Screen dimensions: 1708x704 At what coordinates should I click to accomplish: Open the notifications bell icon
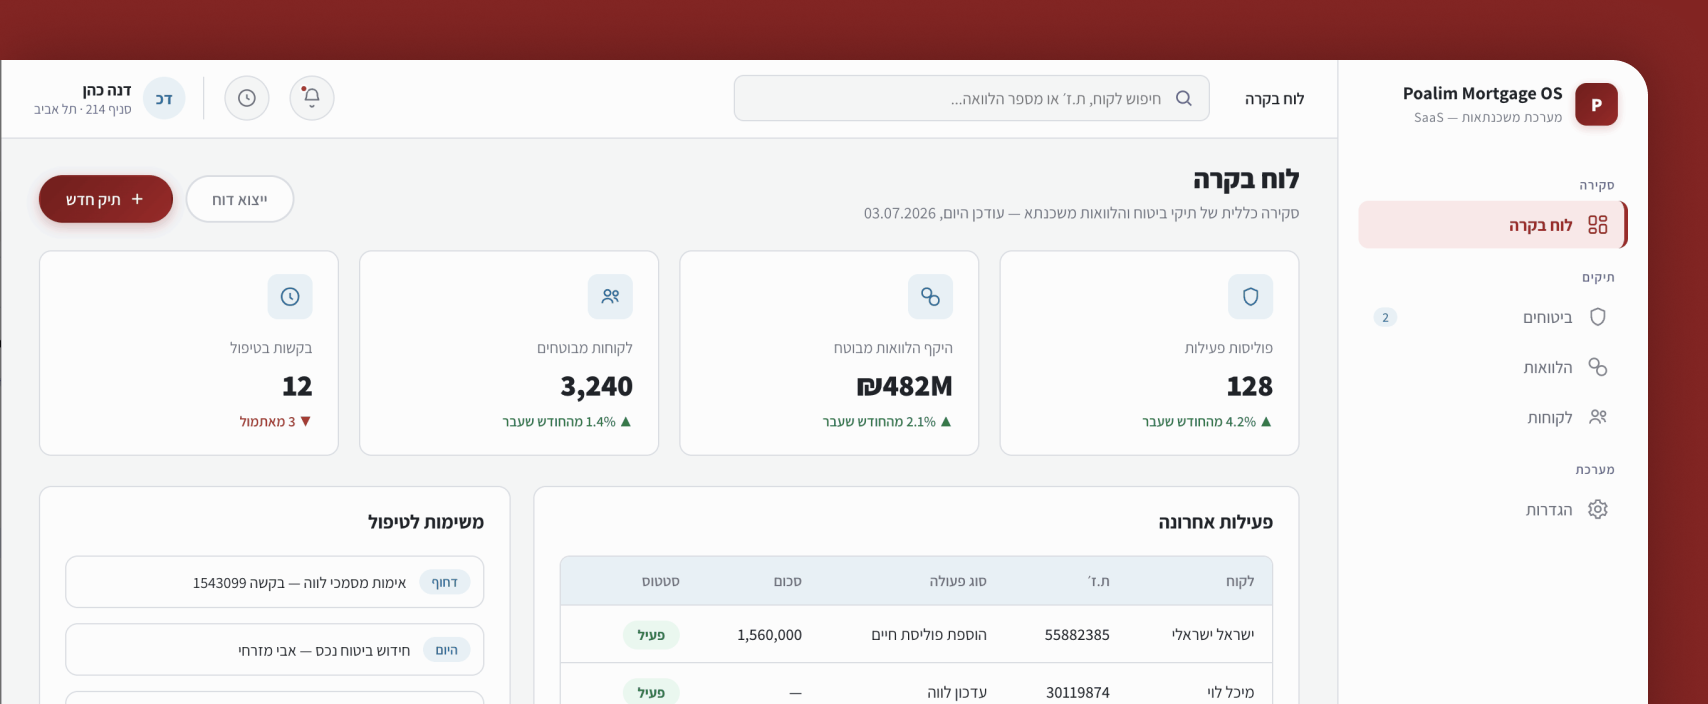click(312, 98)
